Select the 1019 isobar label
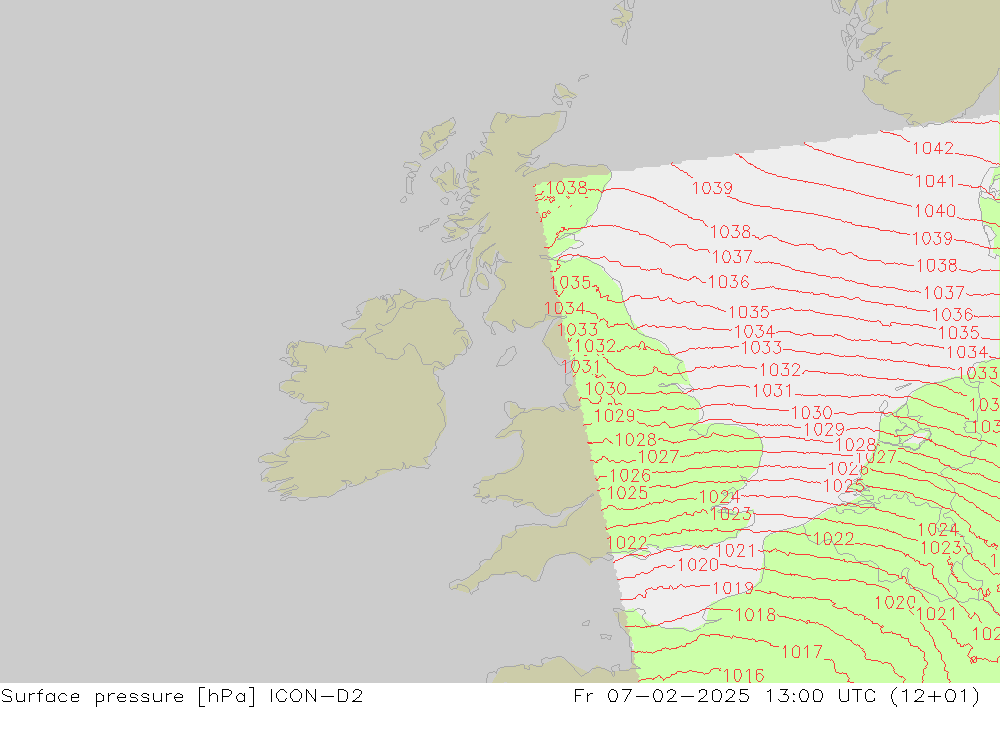Image resolution: width=1000 pixels, height=733 pixels. click(x=733, y=588)
